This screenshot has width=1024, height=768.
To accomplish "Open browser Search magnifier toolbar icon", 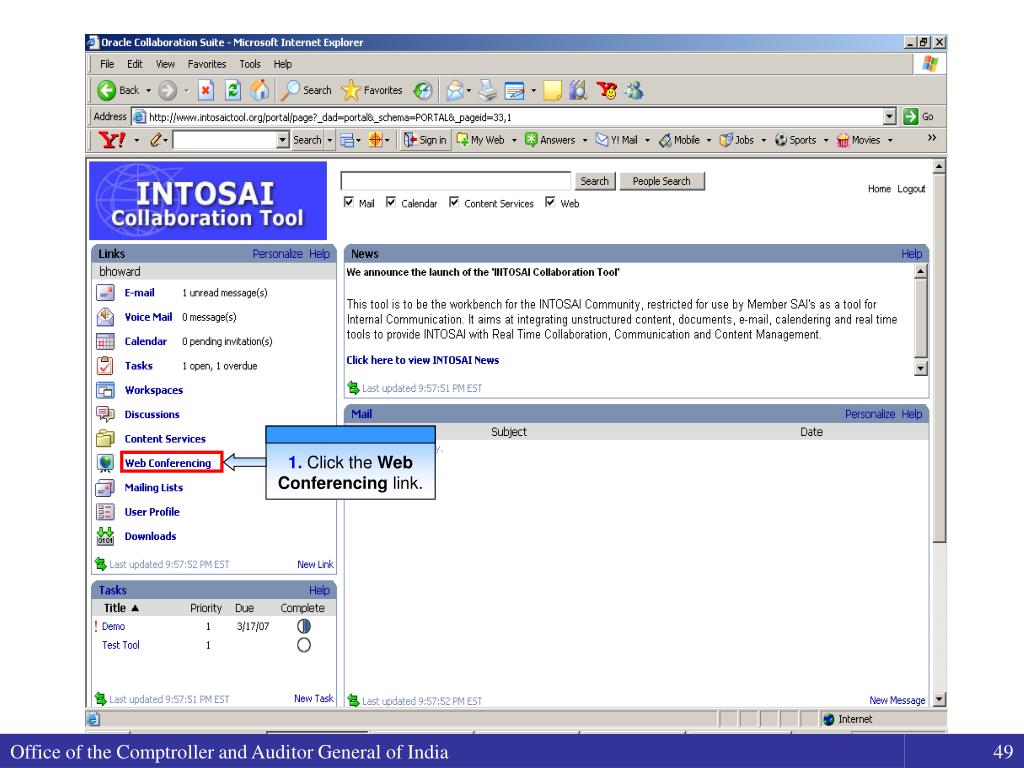I will 289,90.
